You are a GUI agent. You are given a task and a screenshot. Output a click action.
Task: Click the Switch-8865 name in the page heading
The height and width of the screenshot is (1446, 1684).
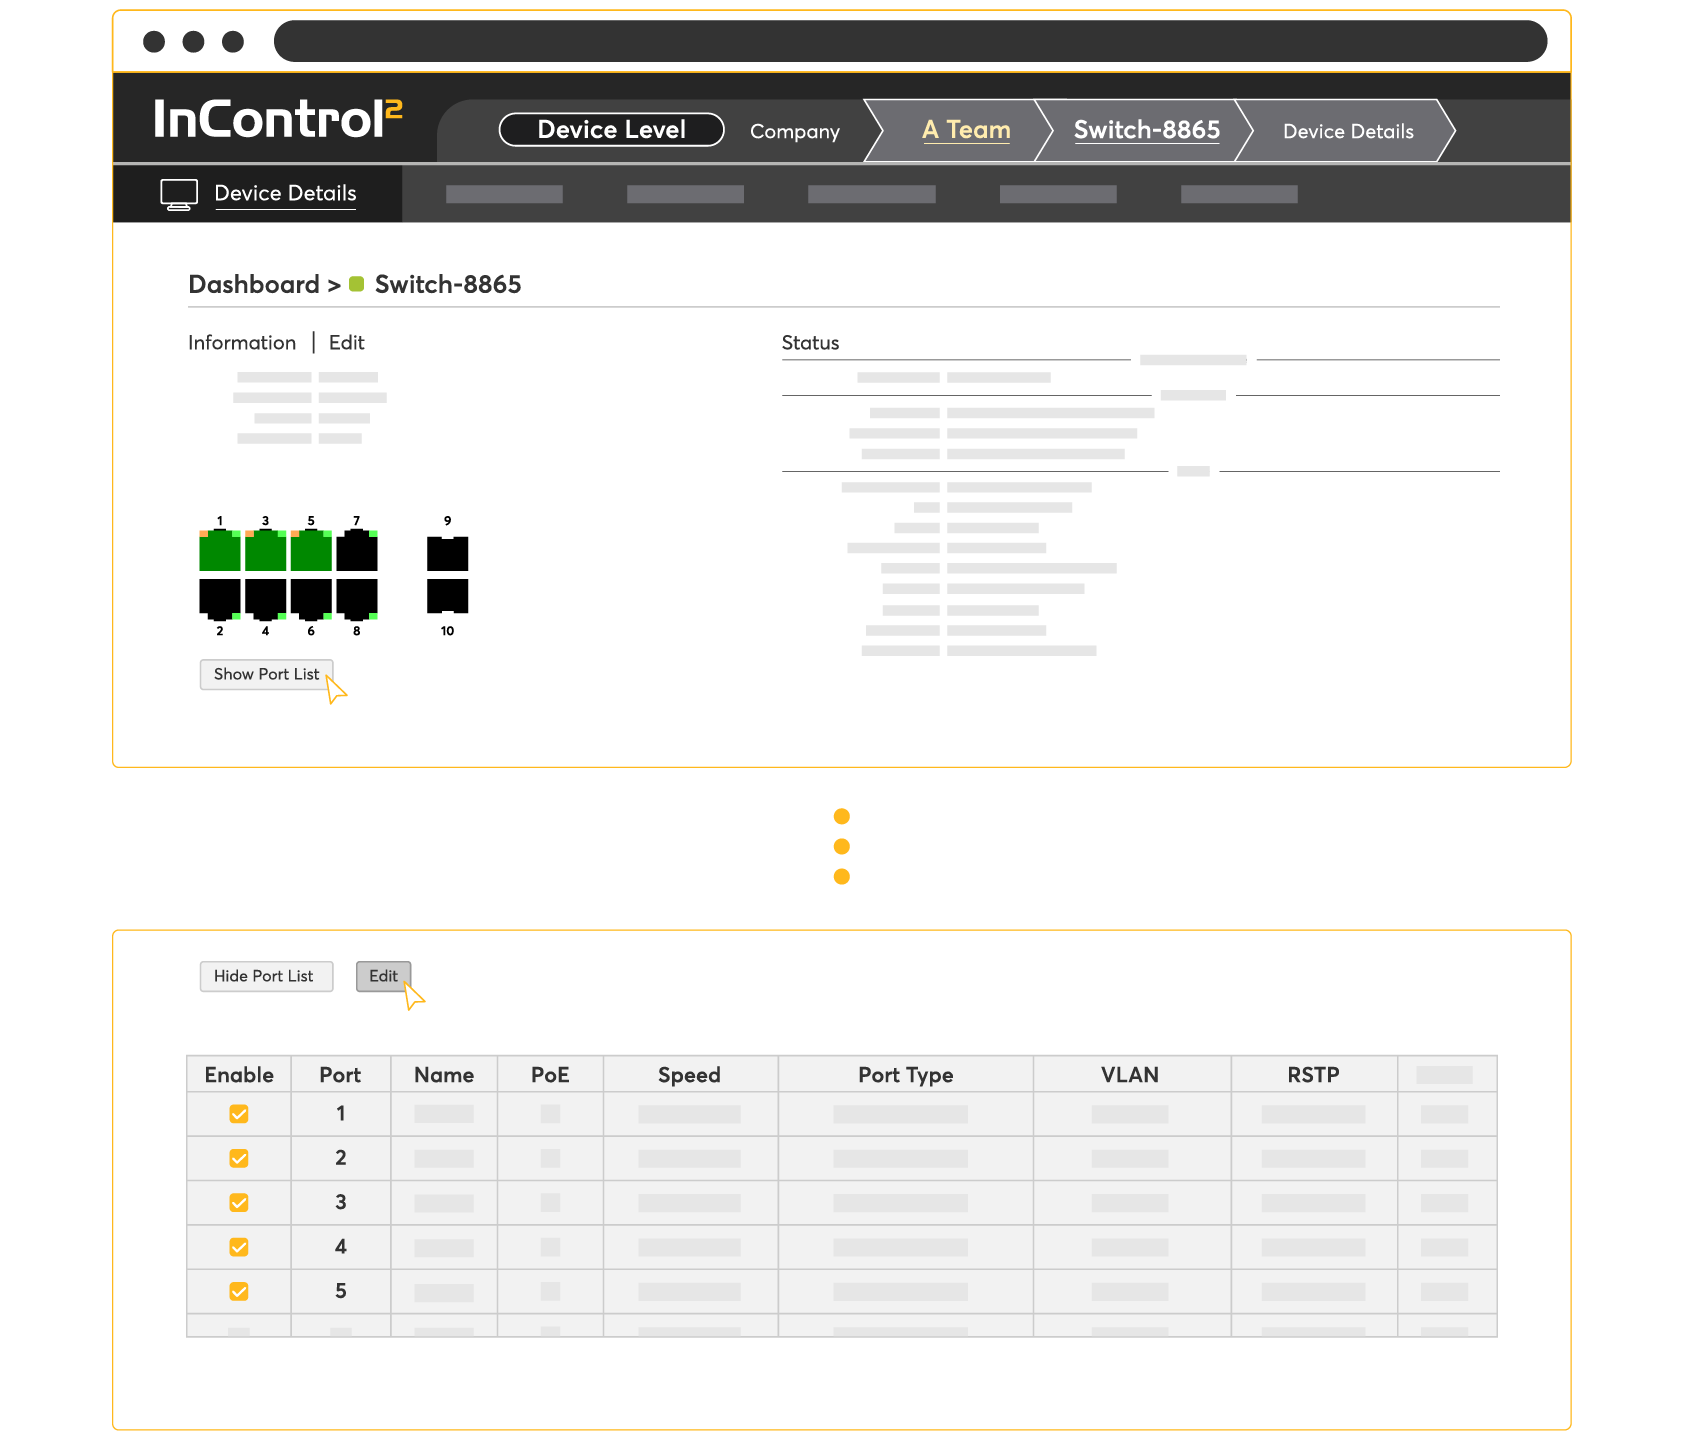tap(448, 285)
